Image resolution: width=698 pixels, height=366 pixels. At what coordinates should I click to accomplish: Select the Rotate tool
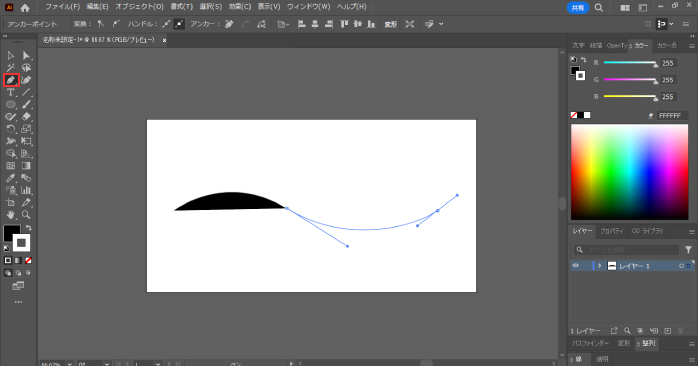(11, 129)
